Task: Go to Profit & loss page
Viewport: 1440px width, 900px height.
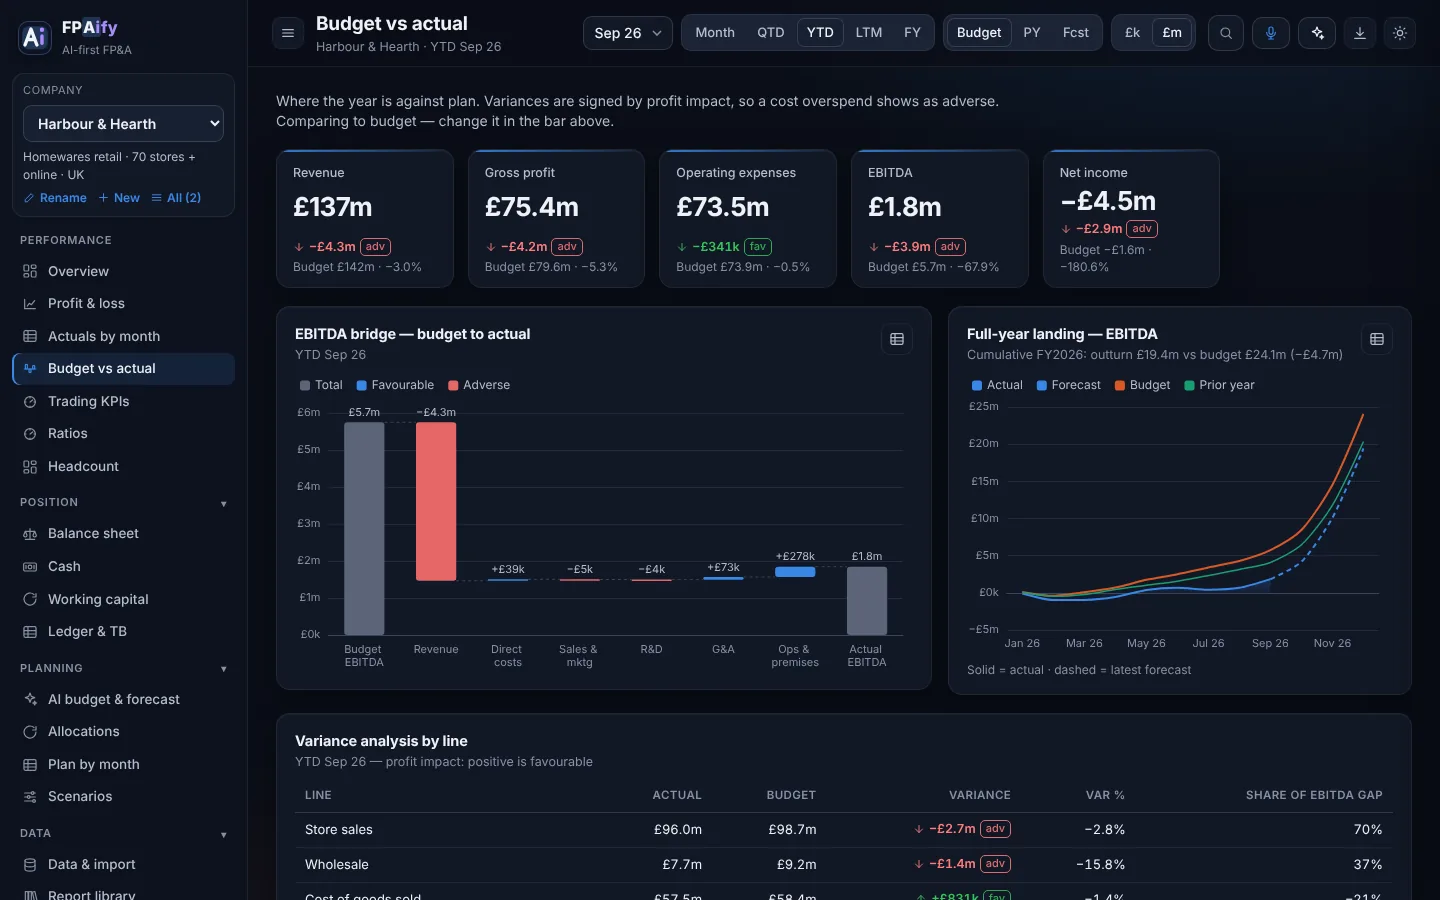Action: [x=123, y=303]
